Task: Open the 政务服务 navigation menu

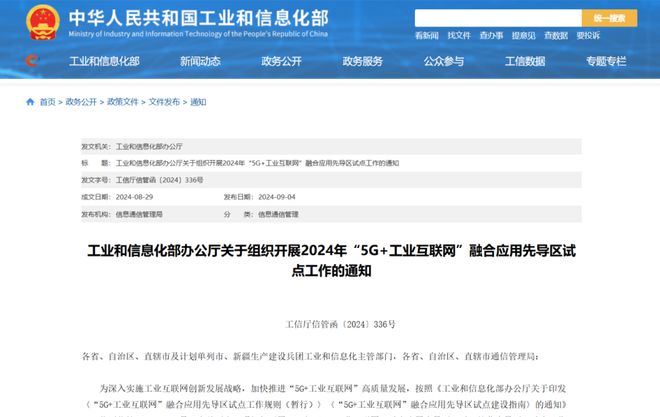Action: 362,61
